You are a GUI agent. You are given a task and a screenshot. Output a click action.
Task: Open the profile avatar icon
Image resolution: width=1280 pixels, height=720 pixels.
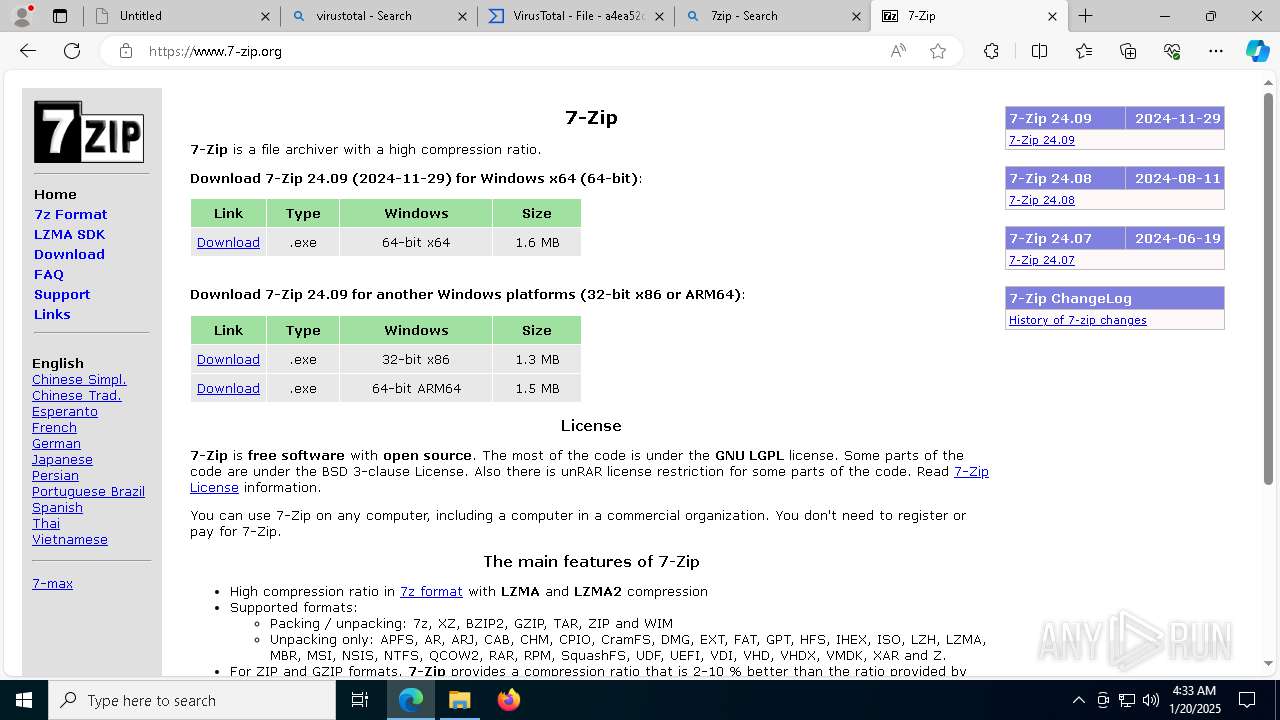point(23,16)
